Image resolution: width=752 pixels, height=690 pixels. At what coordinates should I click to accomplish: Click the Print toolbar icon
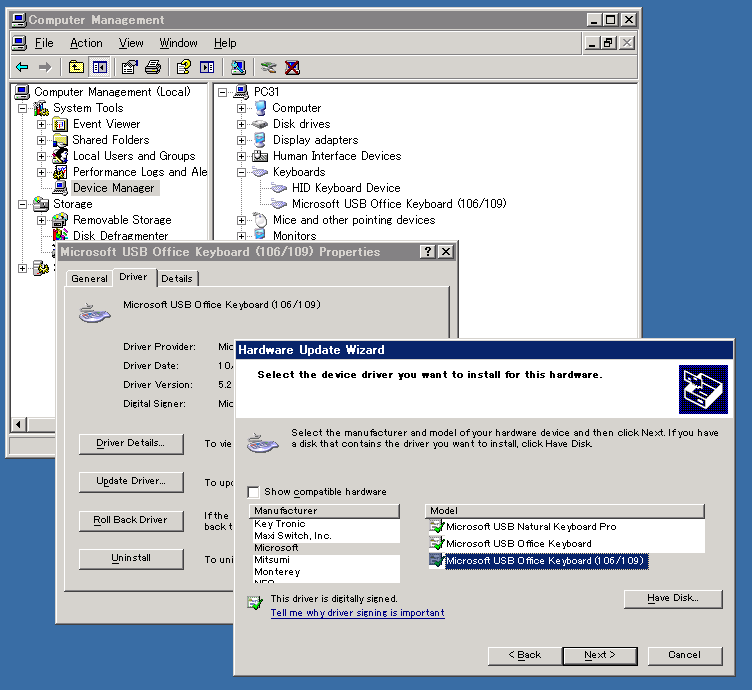coord(152,67)
